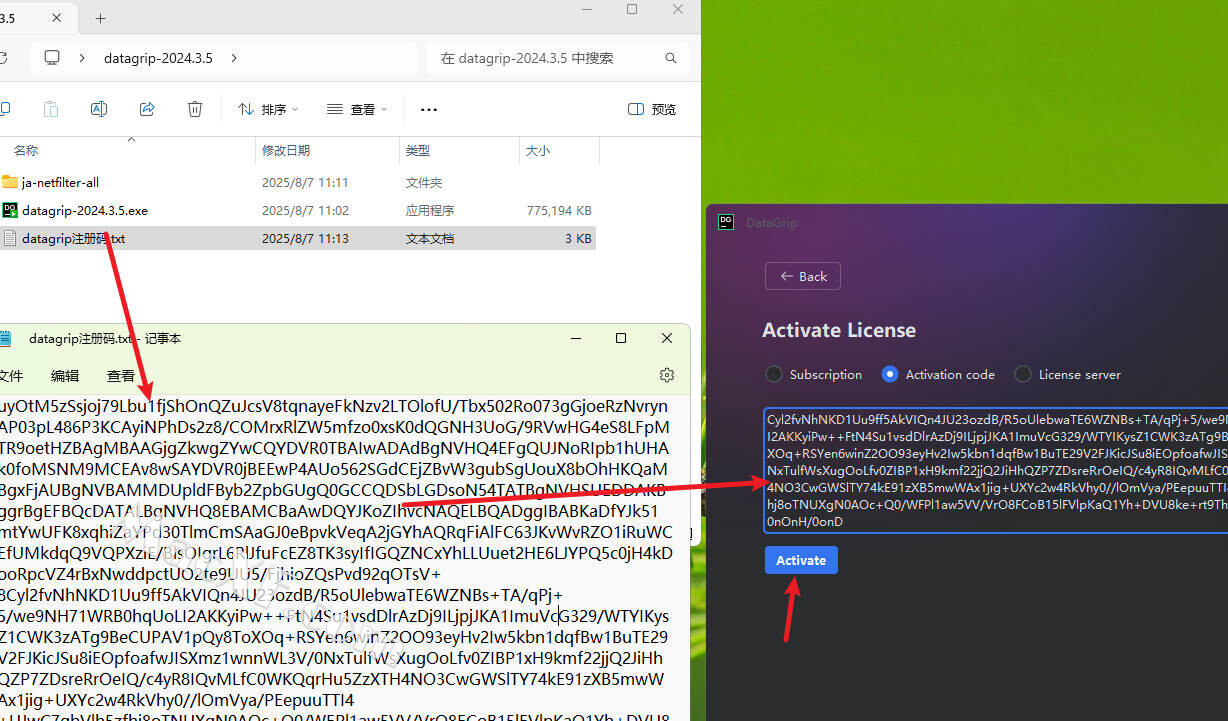Click the Share icon in Explorer toolbar
The height and width of the screenshot is (721, 1228).
147,109
